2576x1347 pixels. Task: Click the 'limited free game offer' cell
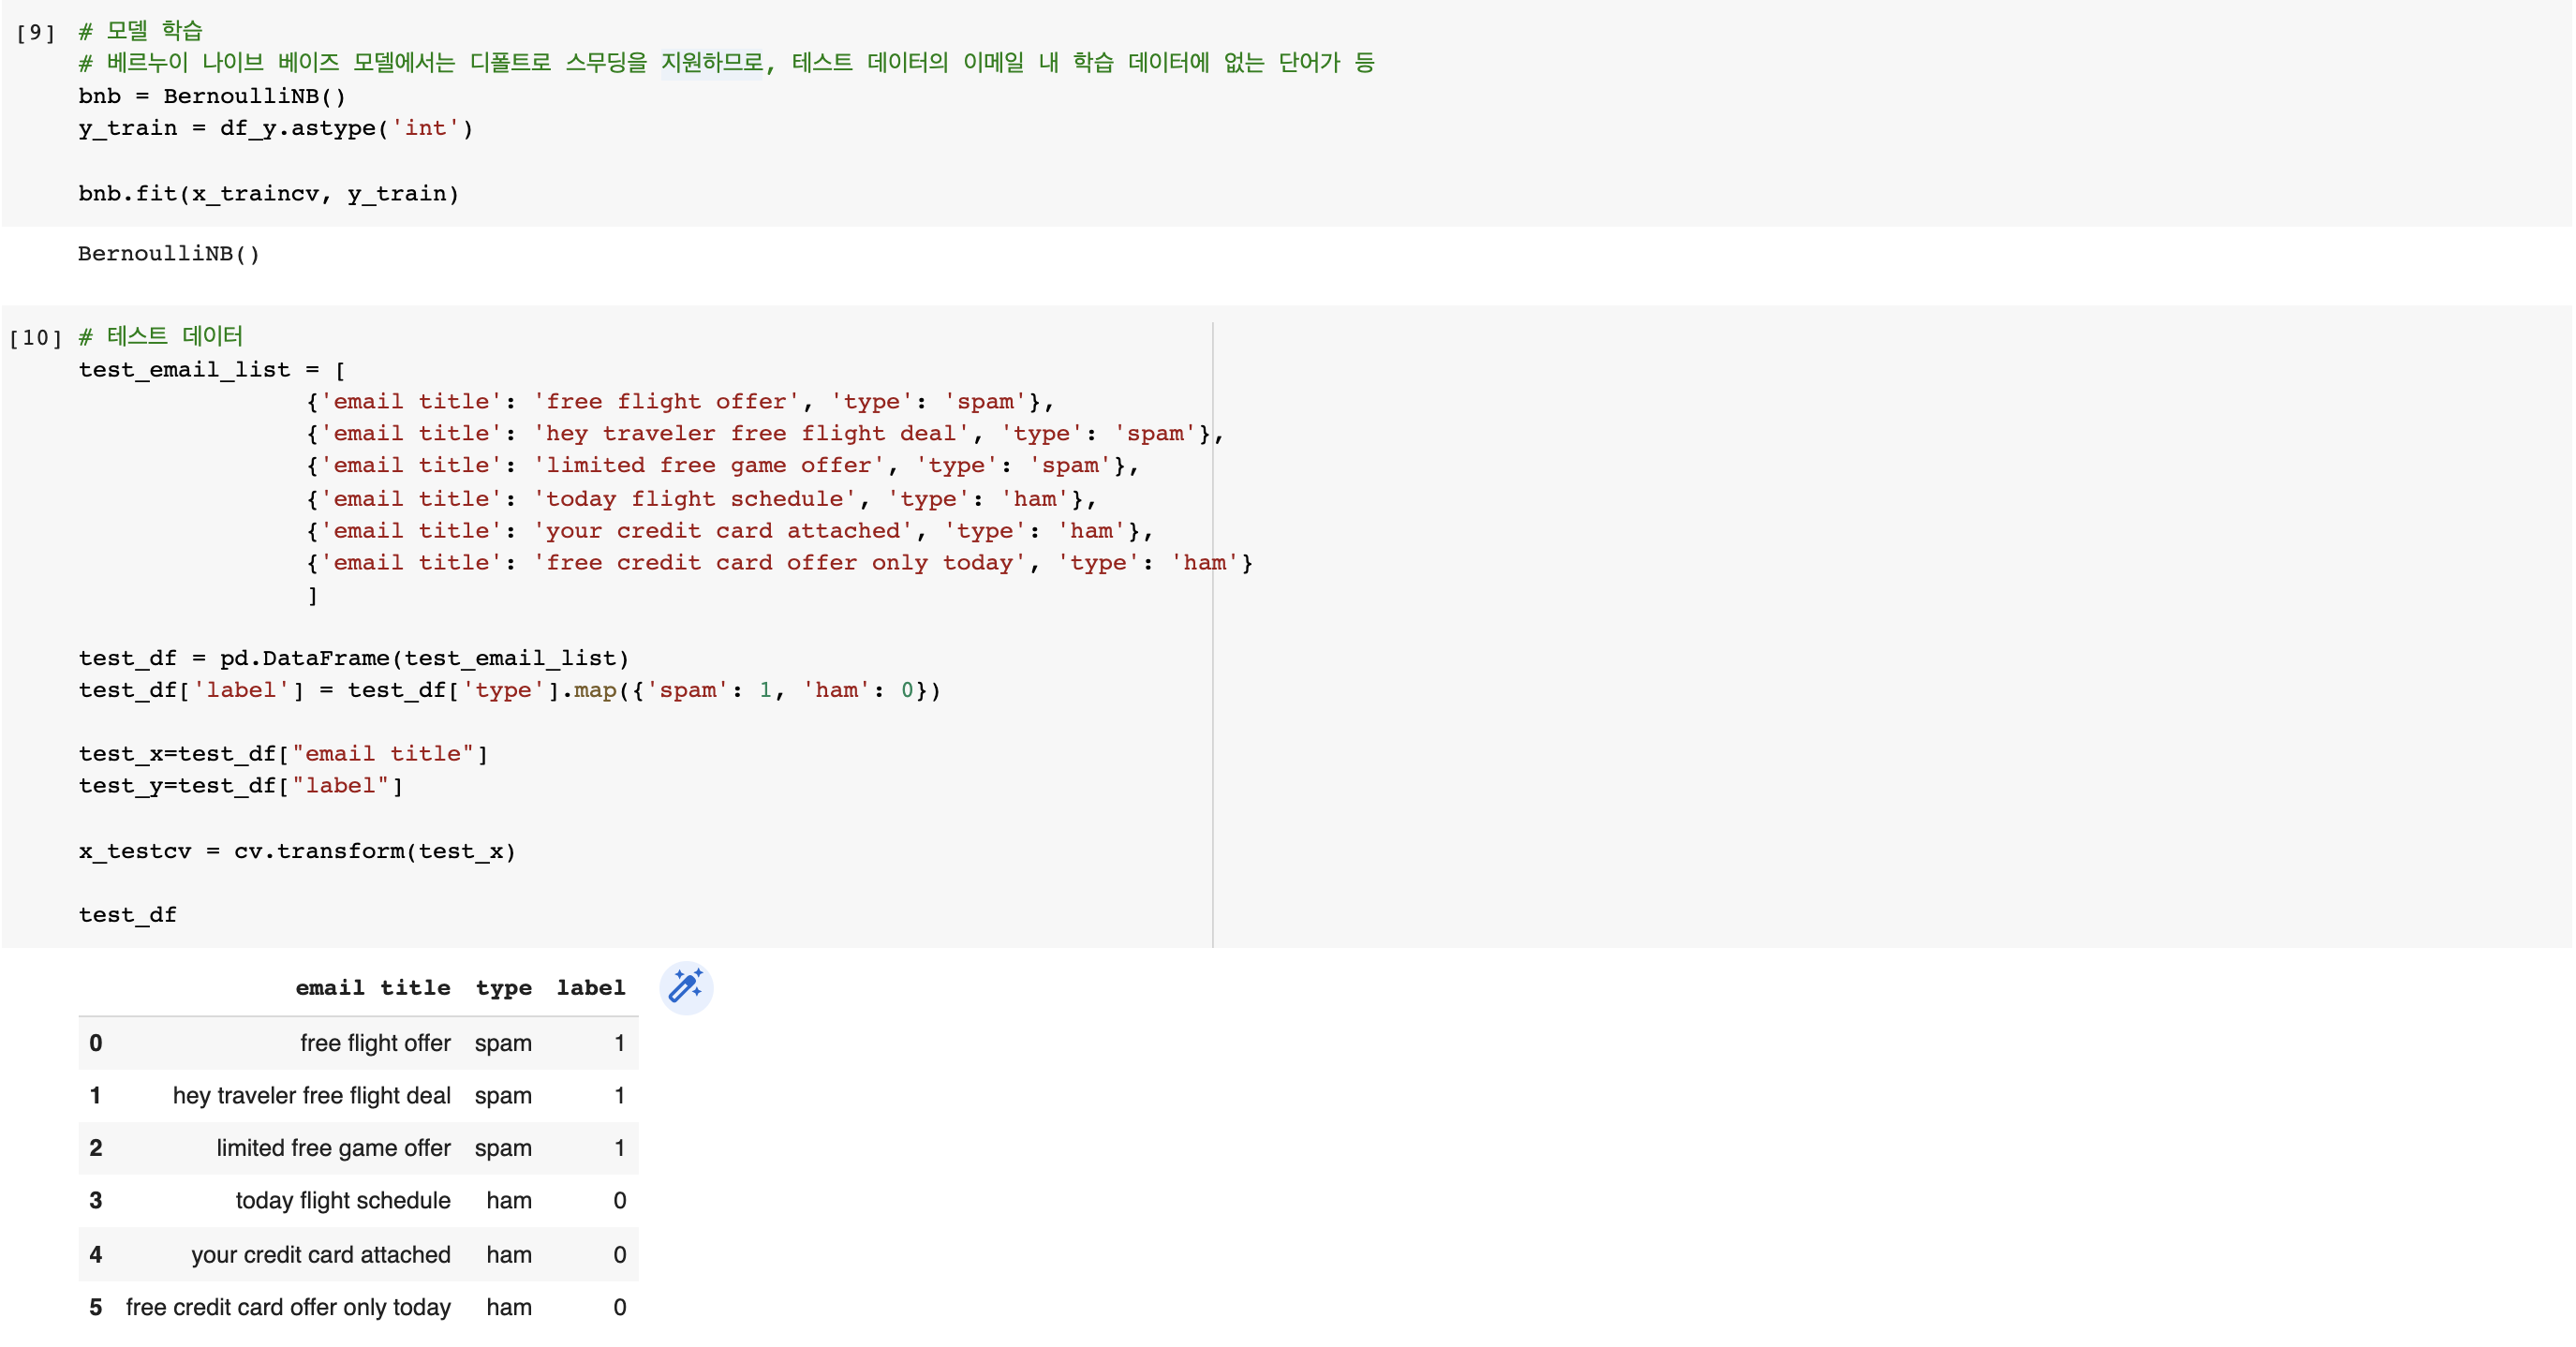point(333,1147)
